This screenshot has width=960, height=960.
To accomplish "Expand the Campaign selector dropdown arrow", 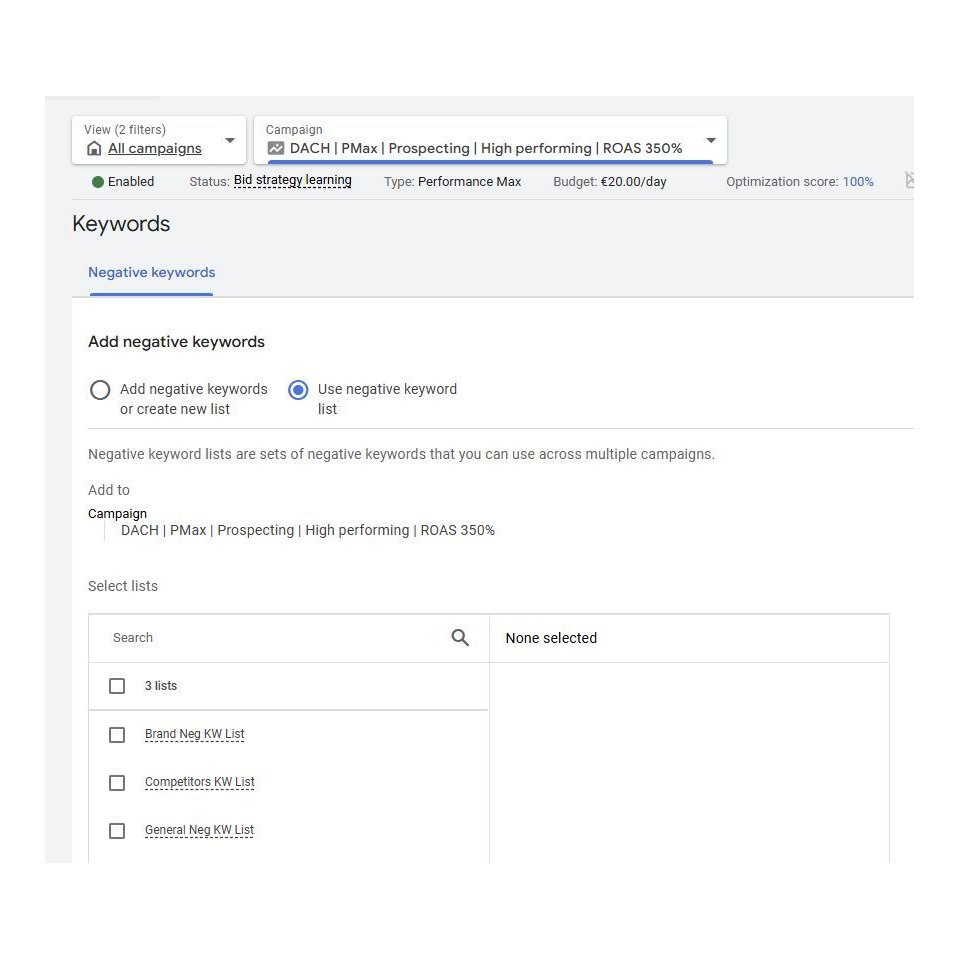I will coord(711,140).
